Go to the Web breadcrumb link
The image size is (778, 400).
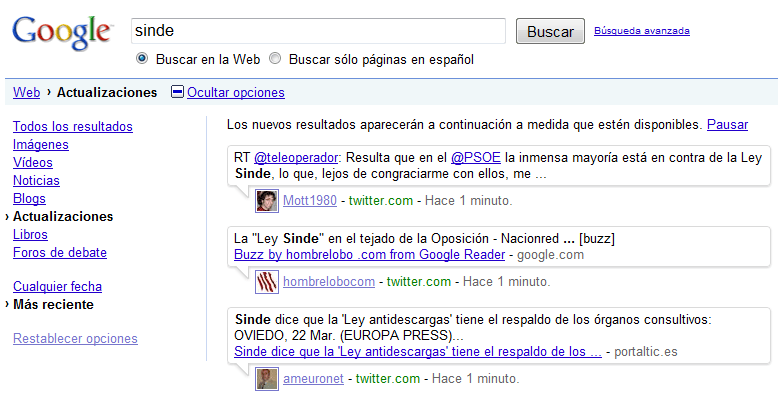(26, 92)
